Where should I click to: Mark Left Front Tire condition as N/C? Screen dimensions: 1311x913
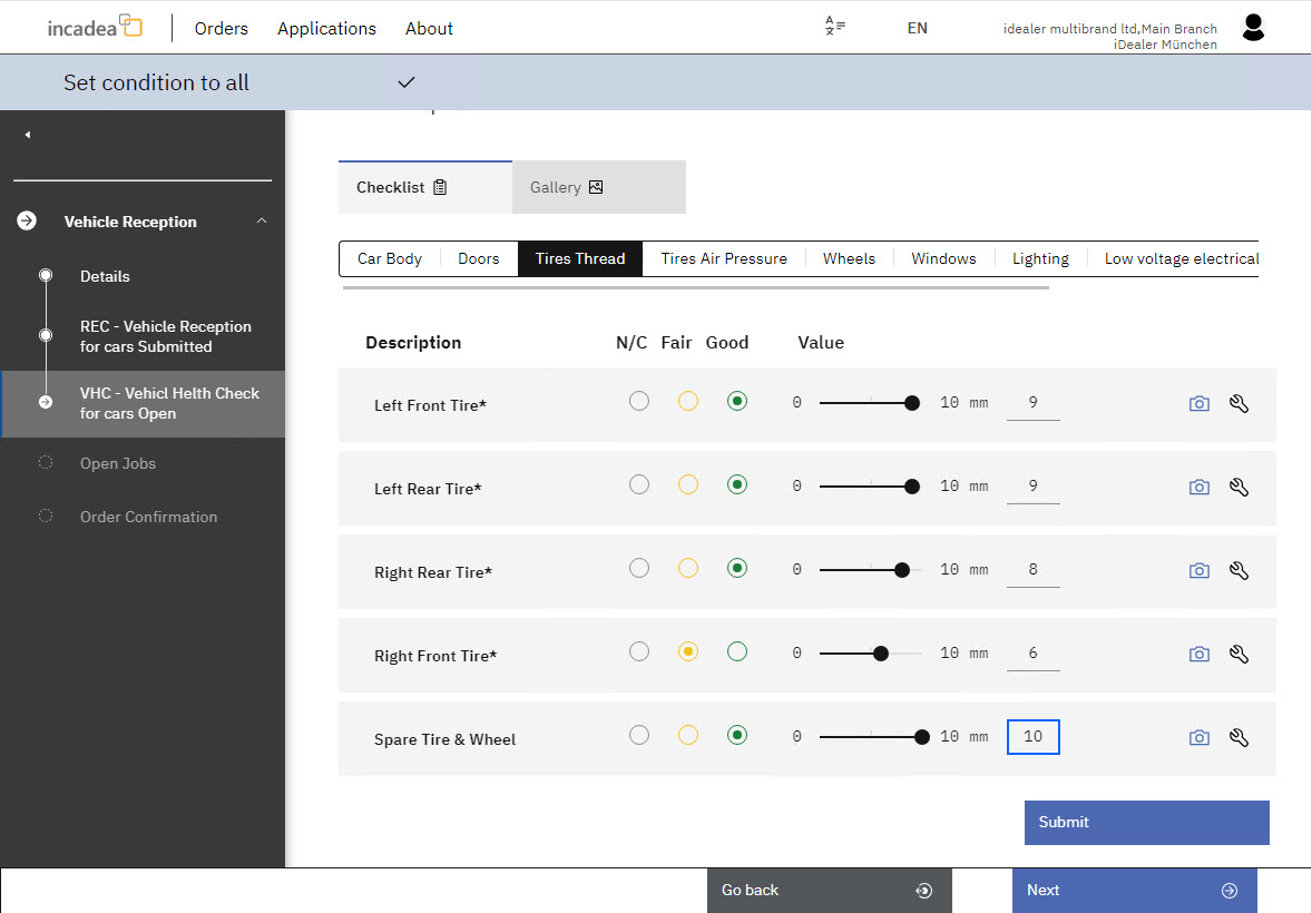tap(639, 400)
